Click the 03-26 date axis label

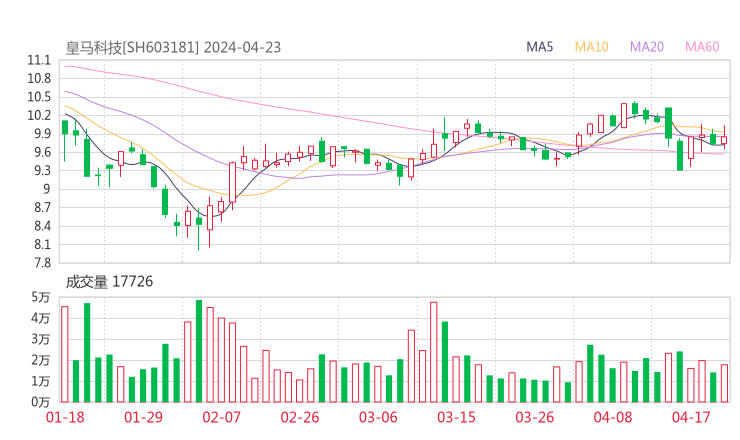534,417
